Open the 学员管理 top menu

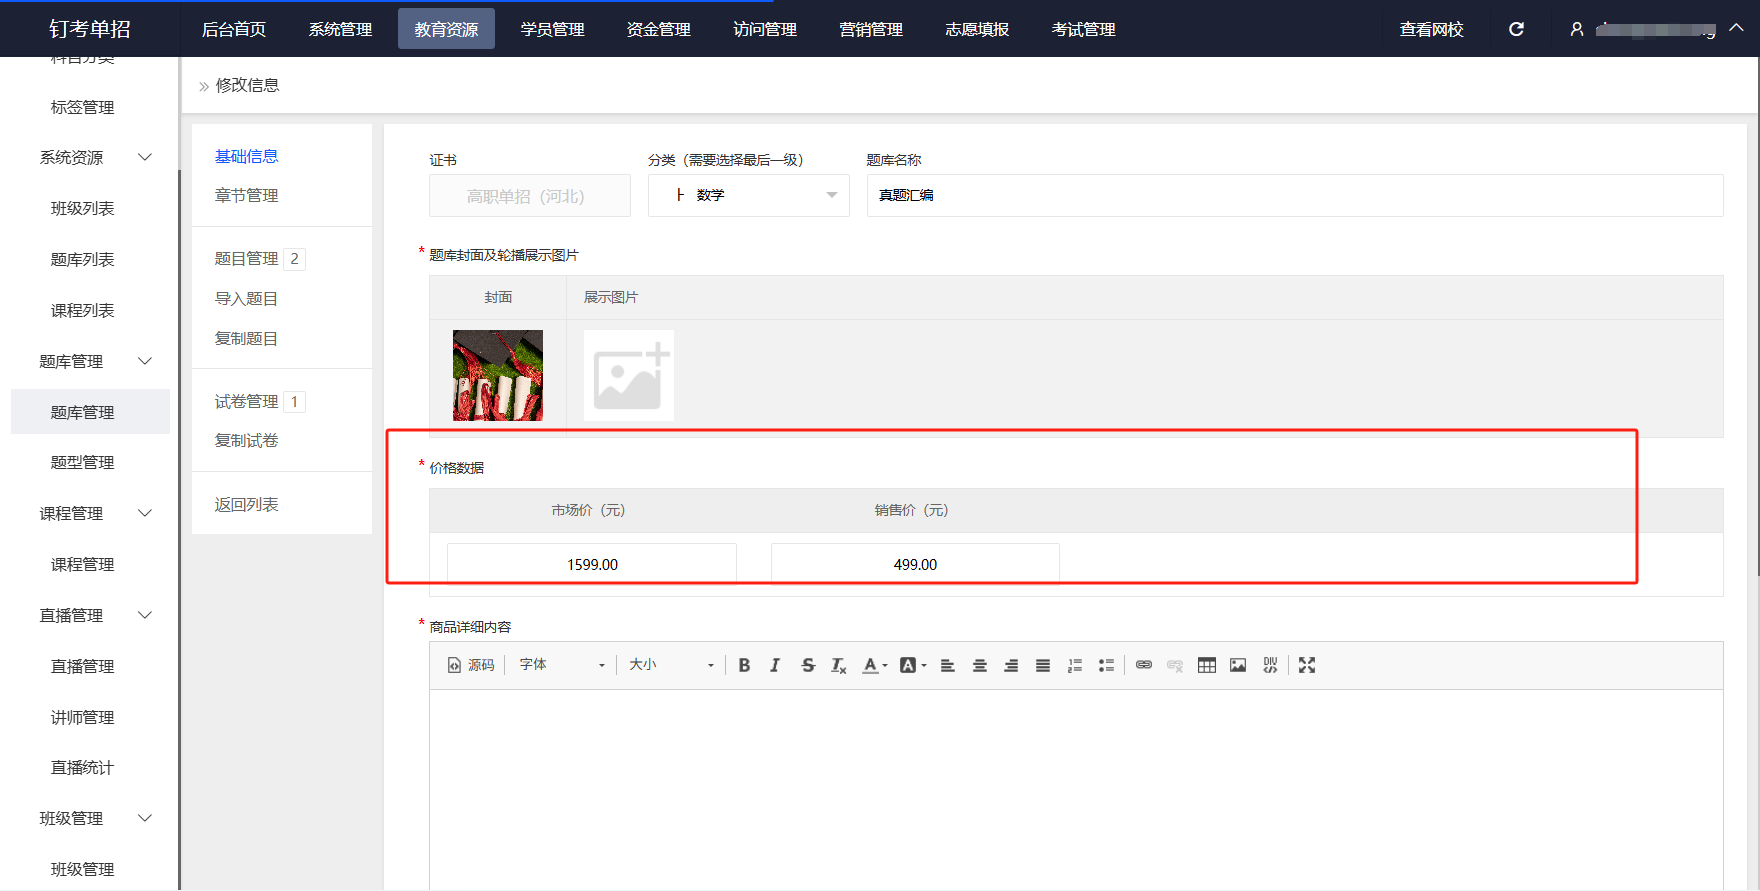(x=552, y=29)
